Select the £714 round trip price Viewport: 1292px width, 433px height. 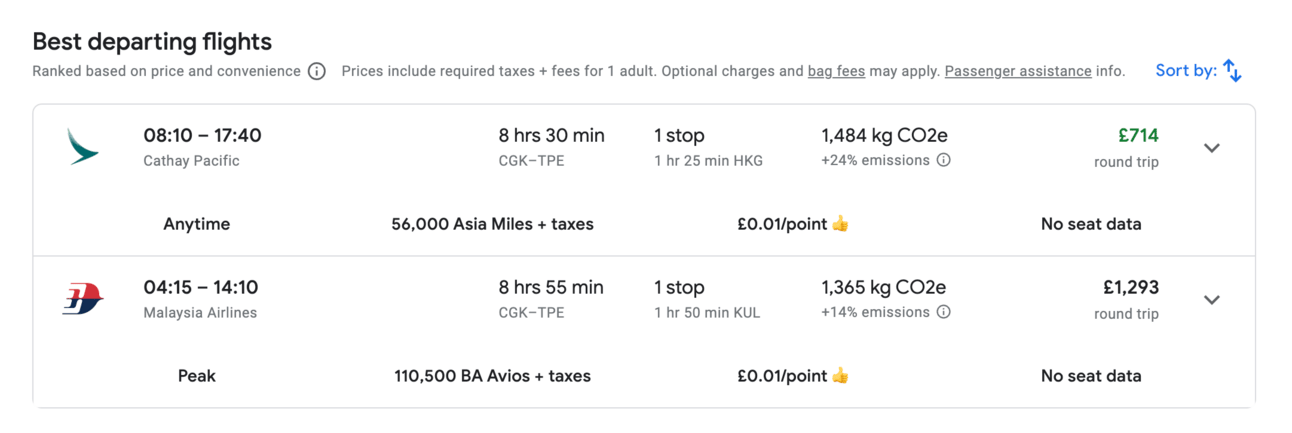tap(1138, 136)
